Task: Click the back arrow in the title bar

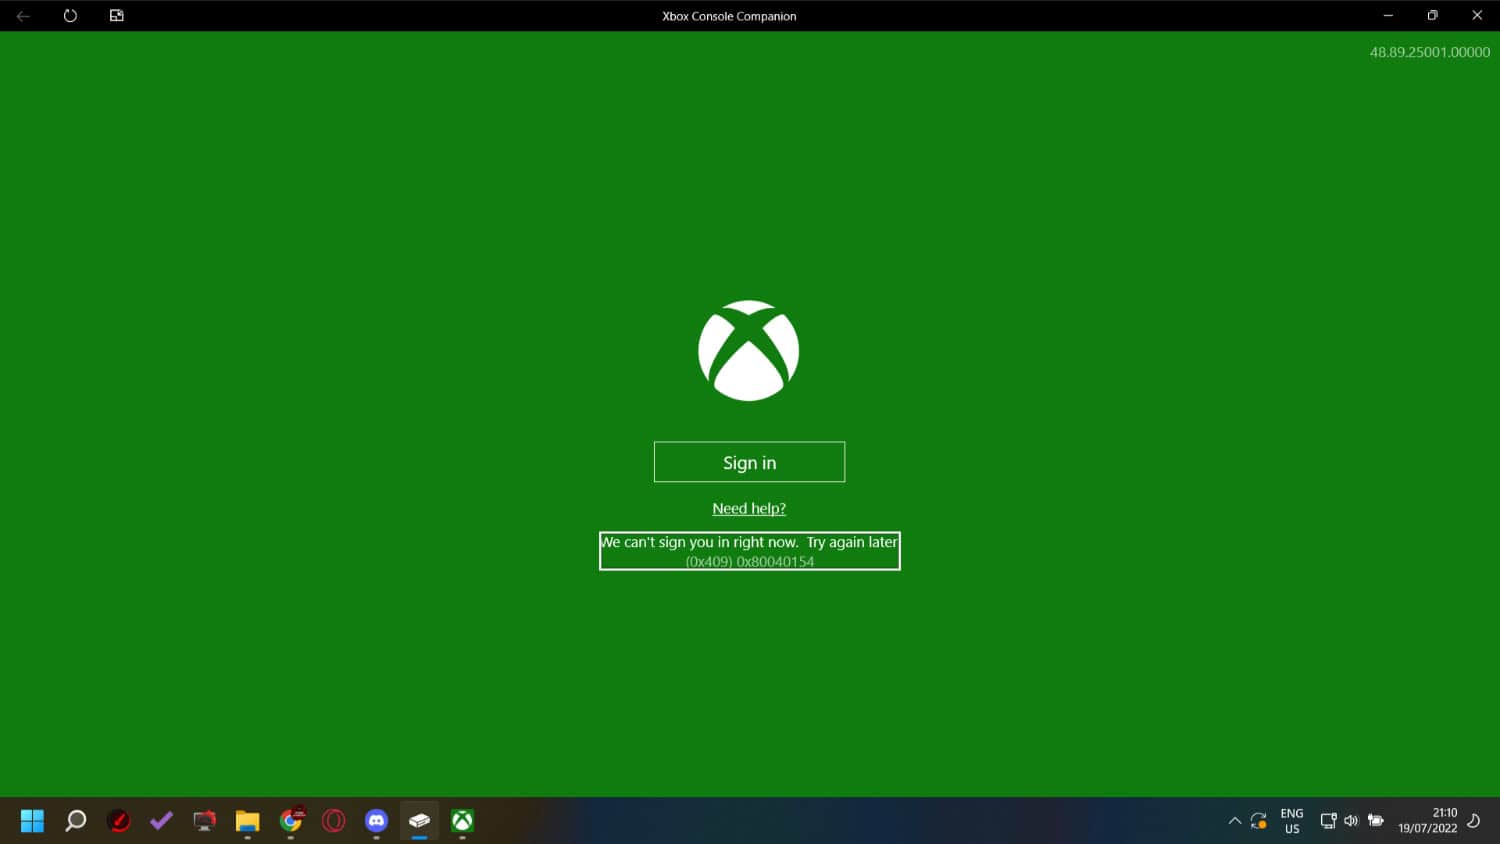Action: click(23, 16)
